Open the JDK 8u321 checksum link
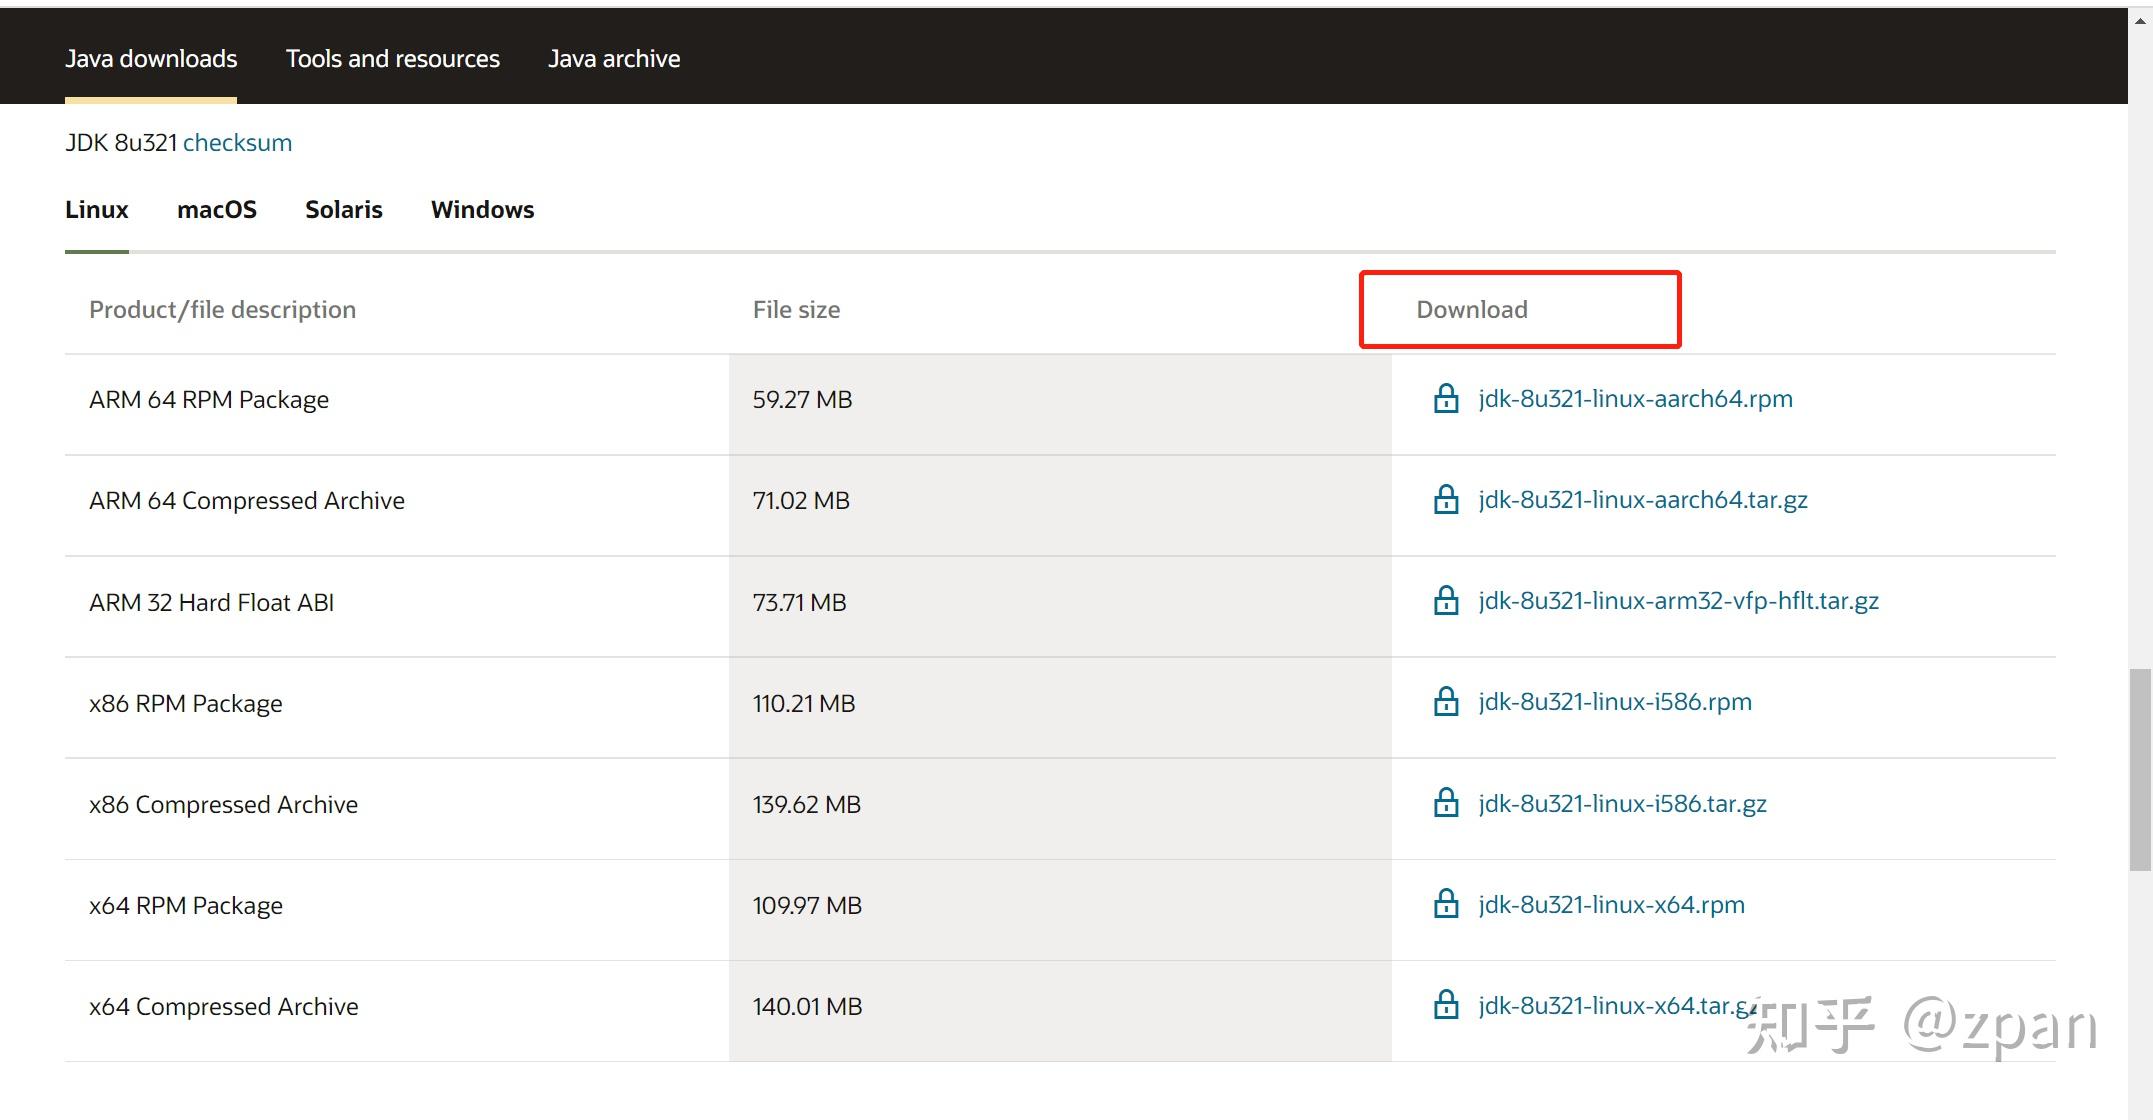The image size is (2153, 1120). 237,143
